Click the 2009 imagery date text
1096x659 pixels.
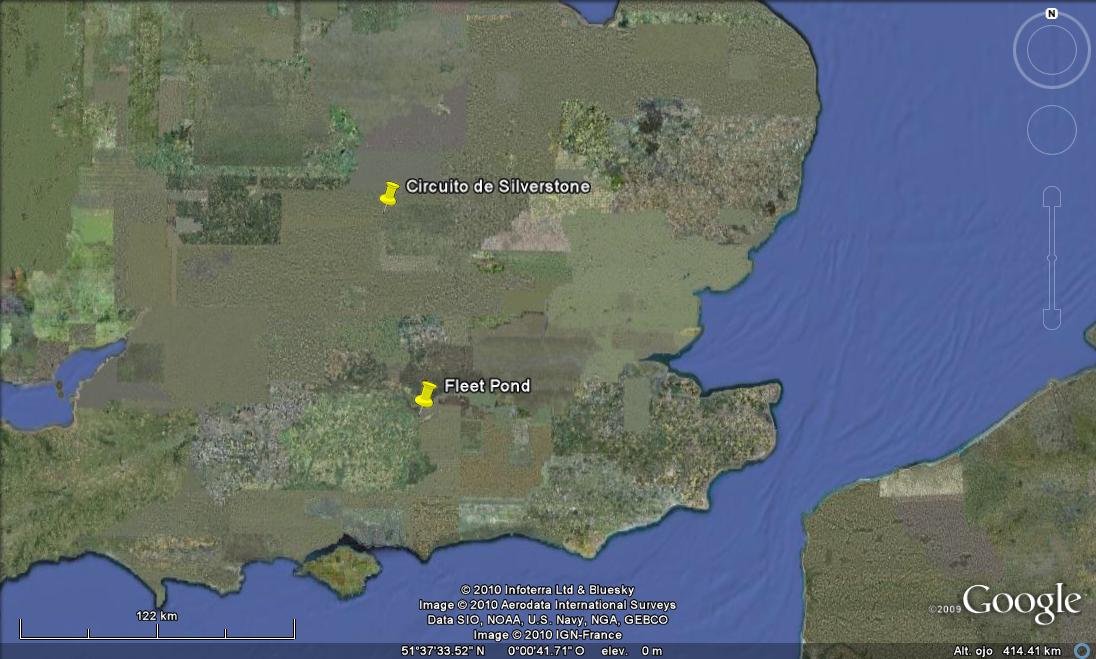[x=943, y=609]
